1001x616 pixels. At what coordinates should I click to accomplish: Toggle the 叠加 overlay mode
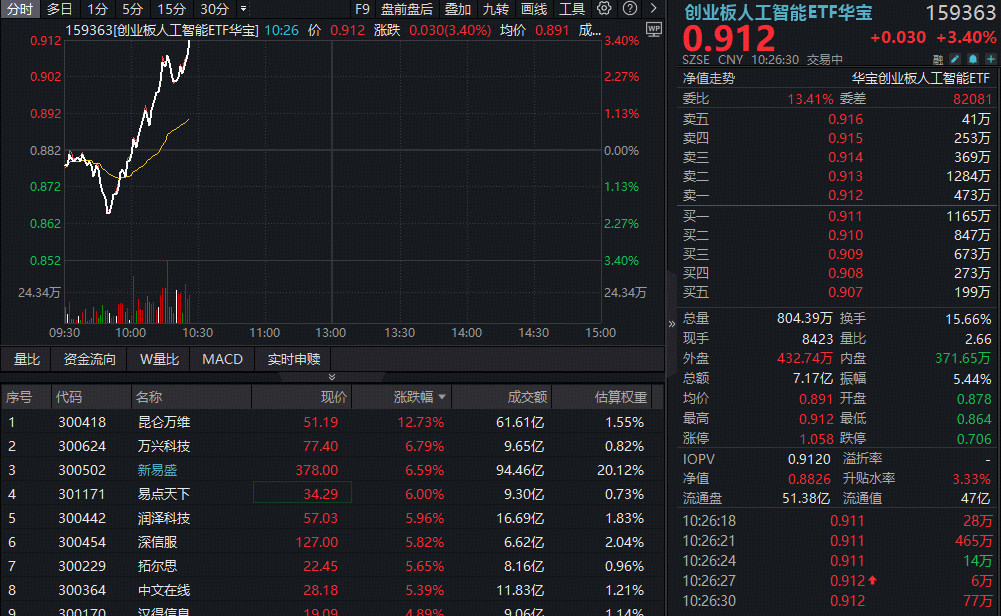[x=457, y=8]
